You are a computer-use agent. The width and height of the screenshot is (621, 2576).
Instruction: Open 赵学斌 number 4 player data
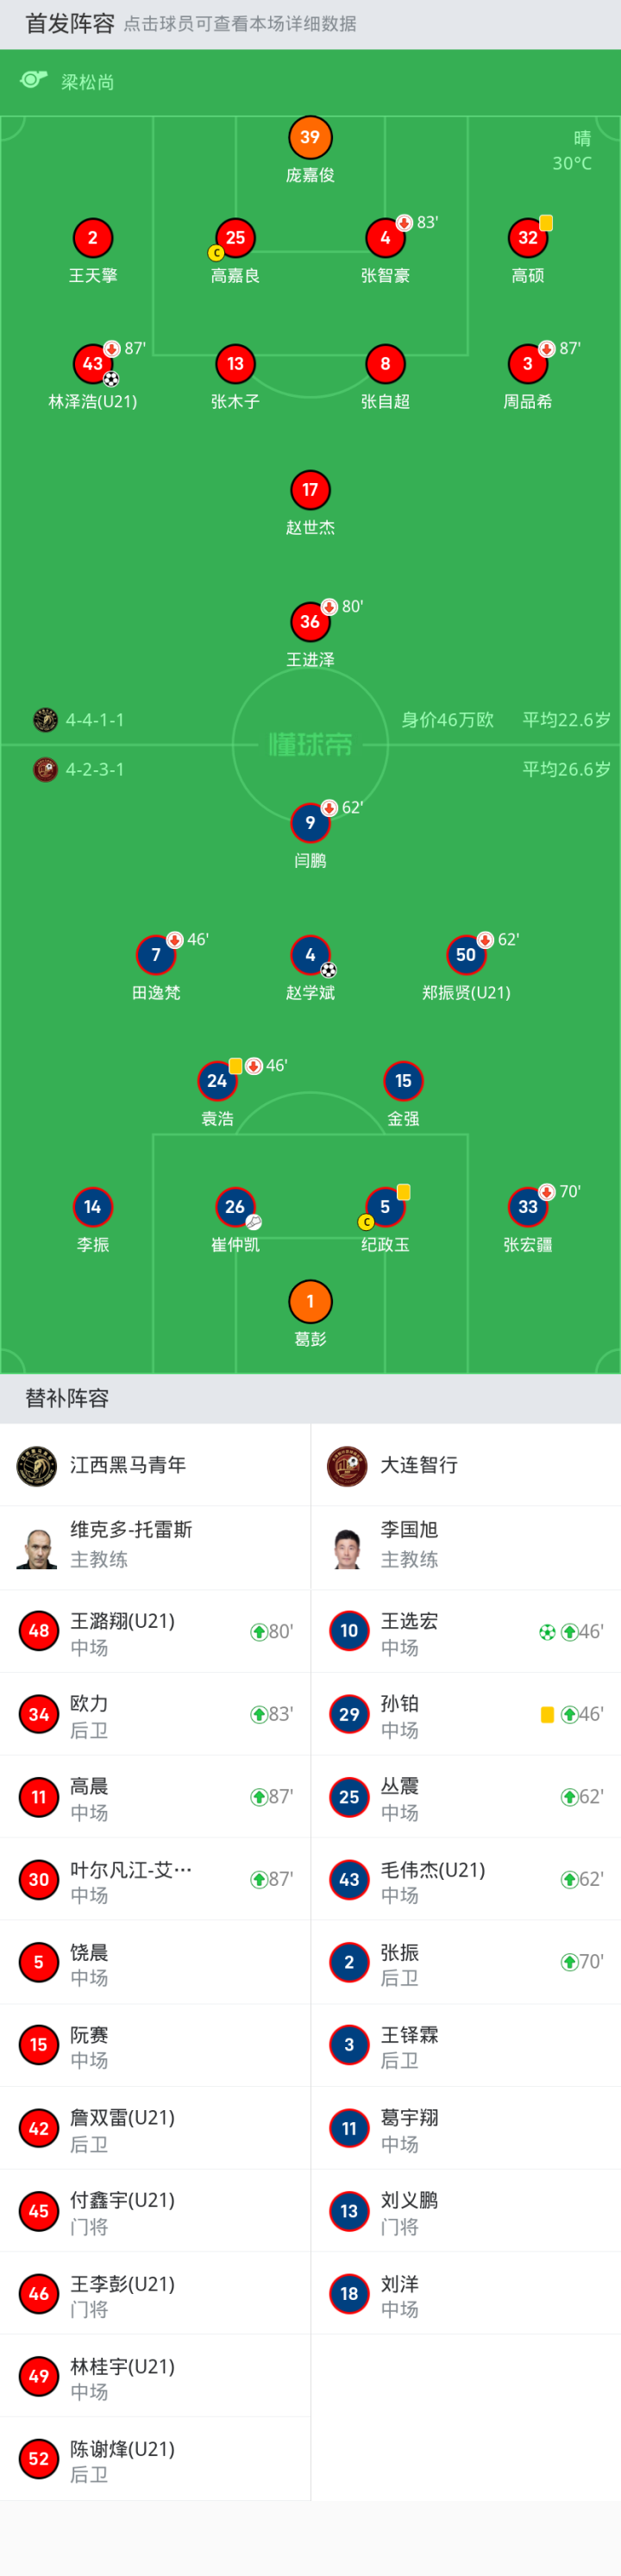[310, 955]
